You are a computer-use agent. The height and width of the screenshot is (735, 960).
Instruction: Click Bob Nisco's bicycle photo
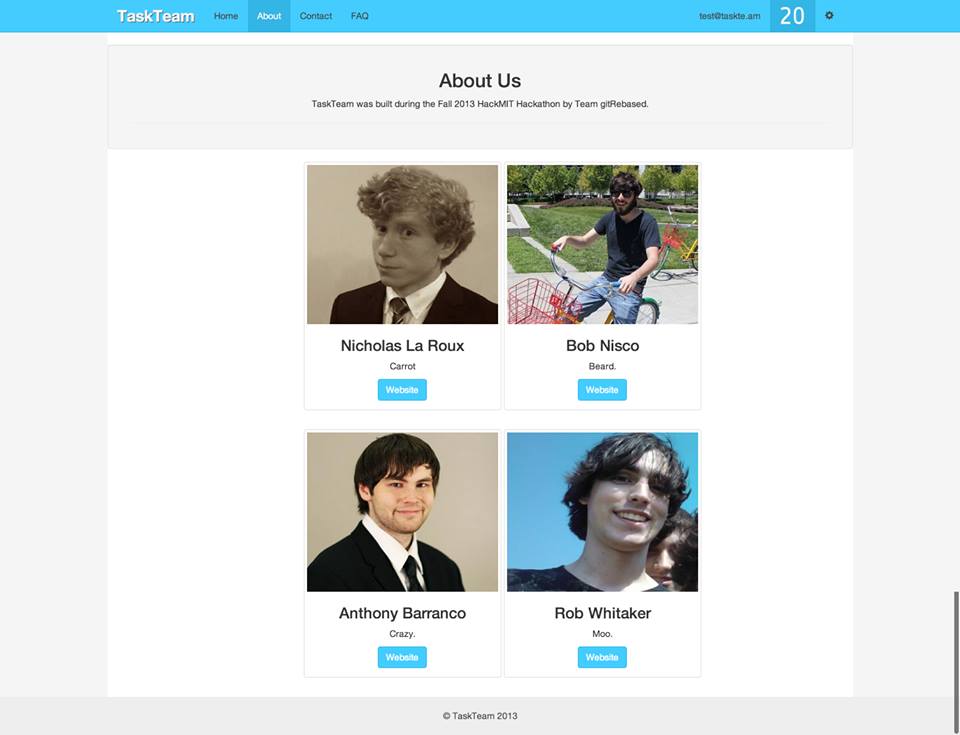click(x=602, y=244)
